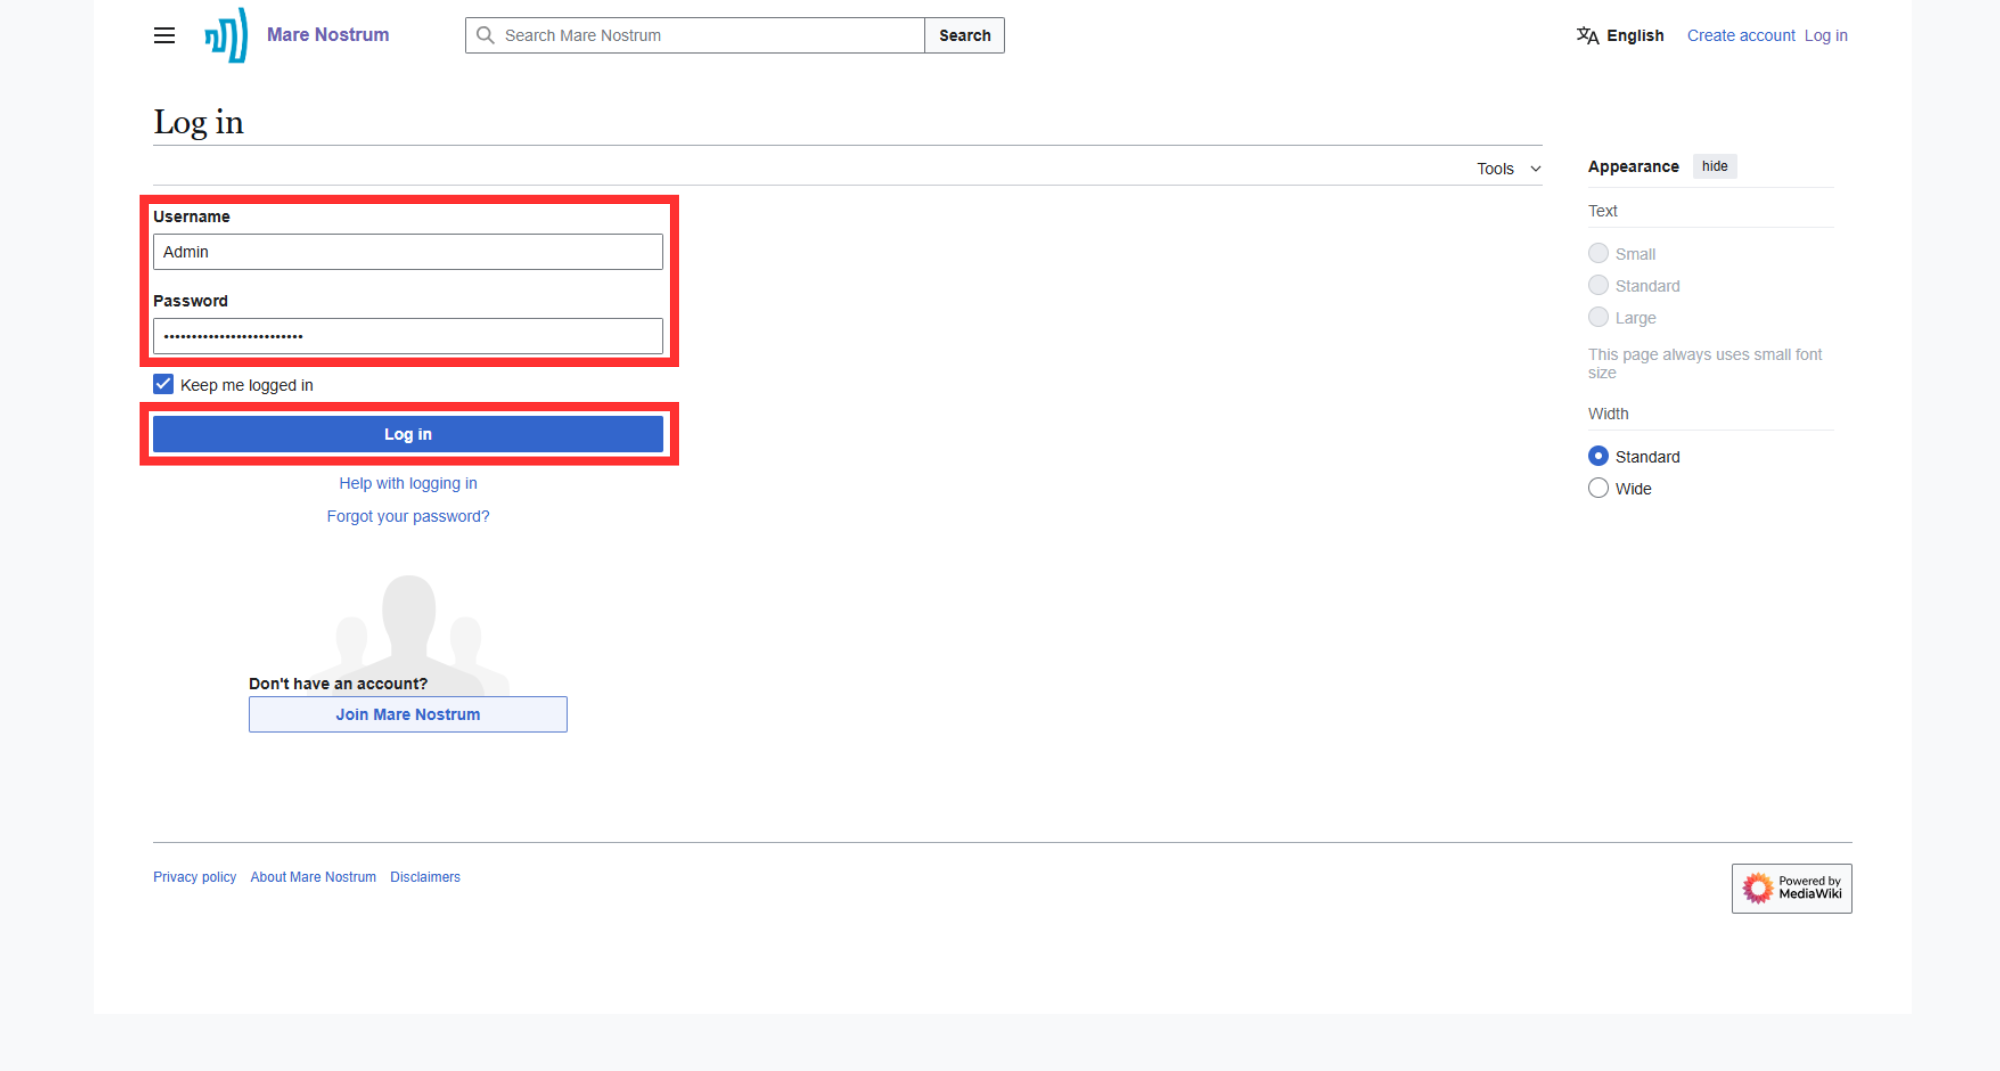Click the Mare Nostrum logo icon
Viewport: 2000px width, 1071px height.
click(226, 35)
